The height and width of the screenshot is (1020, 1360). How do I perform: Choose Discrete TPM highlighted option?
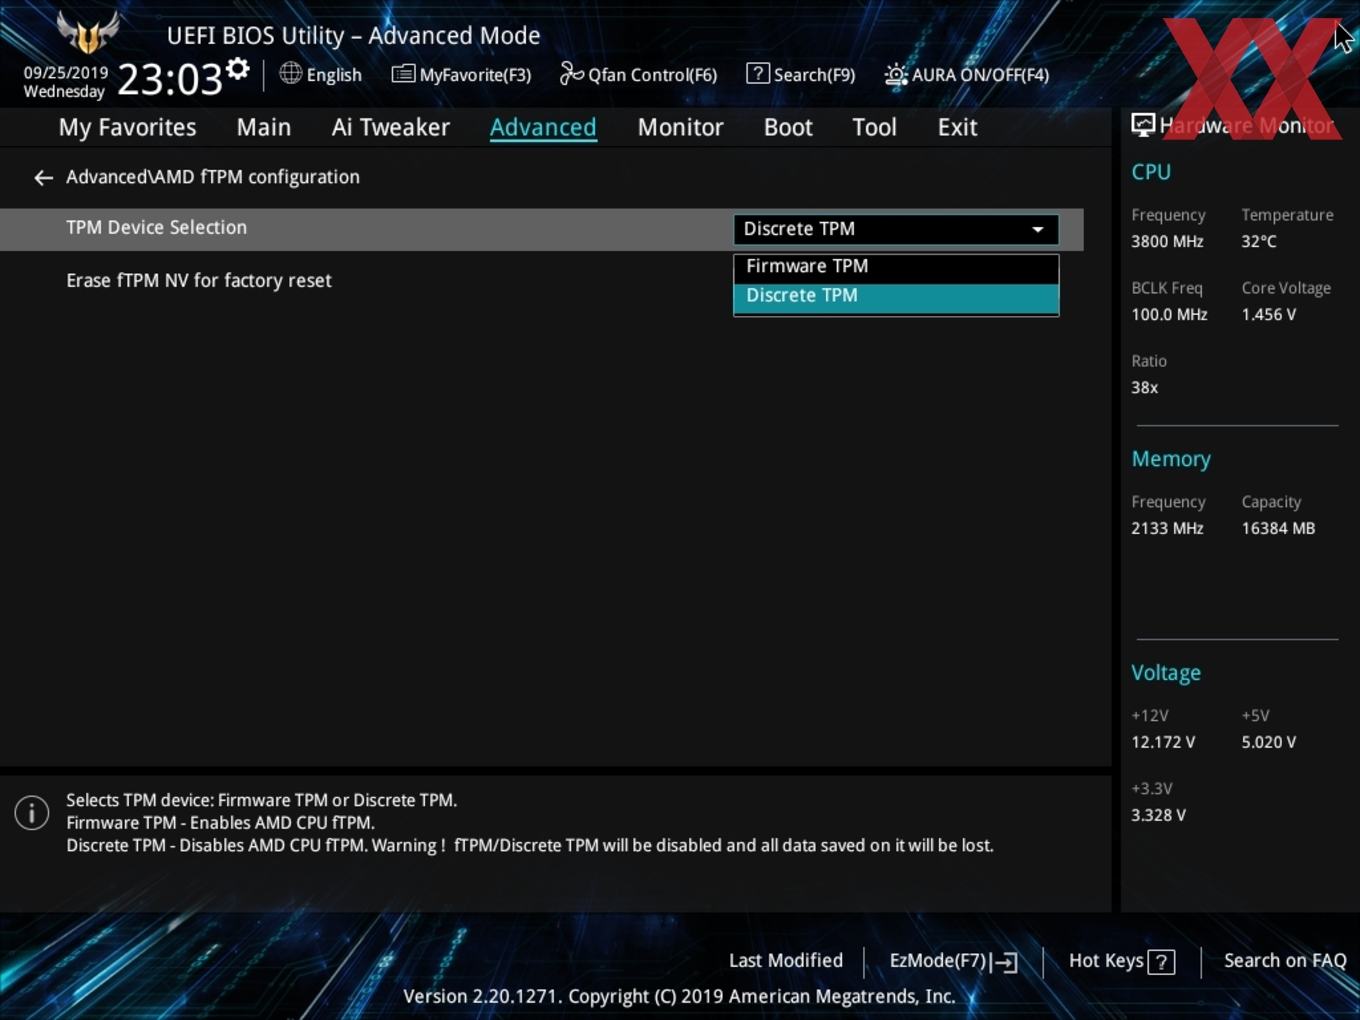coord(896,297)
